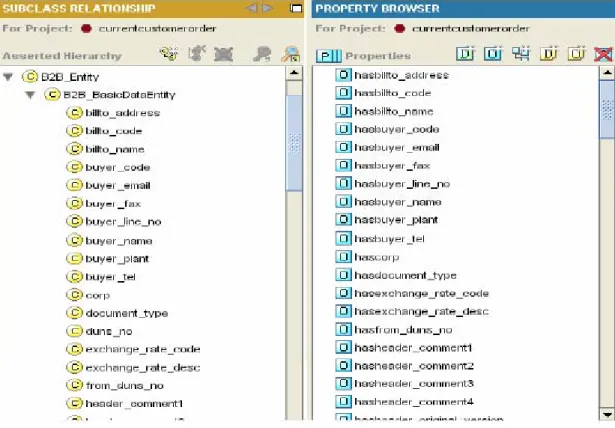The height and width of the screenshot is (428, 615).
Task: Click the magnifying glass Find class icon
Action: [x=291, y=54]
